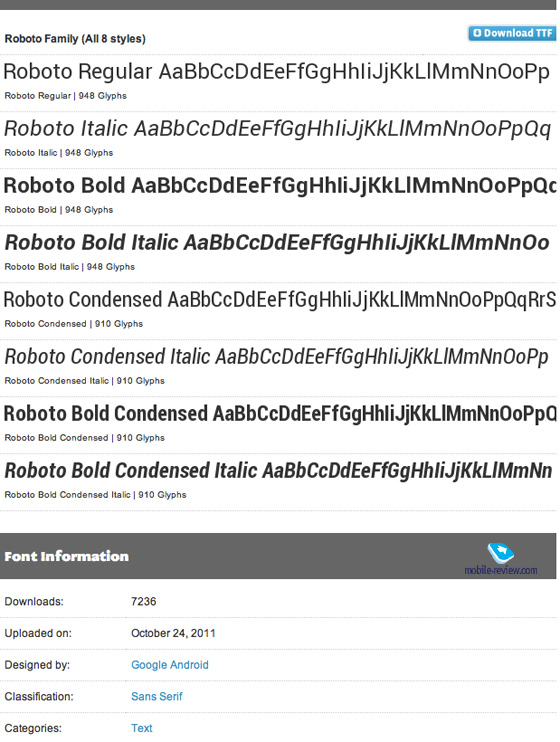The width and height of the screenshot is (560, 742).
Task: Select the Roboto Regular font preview
Action: coord(276,72)
